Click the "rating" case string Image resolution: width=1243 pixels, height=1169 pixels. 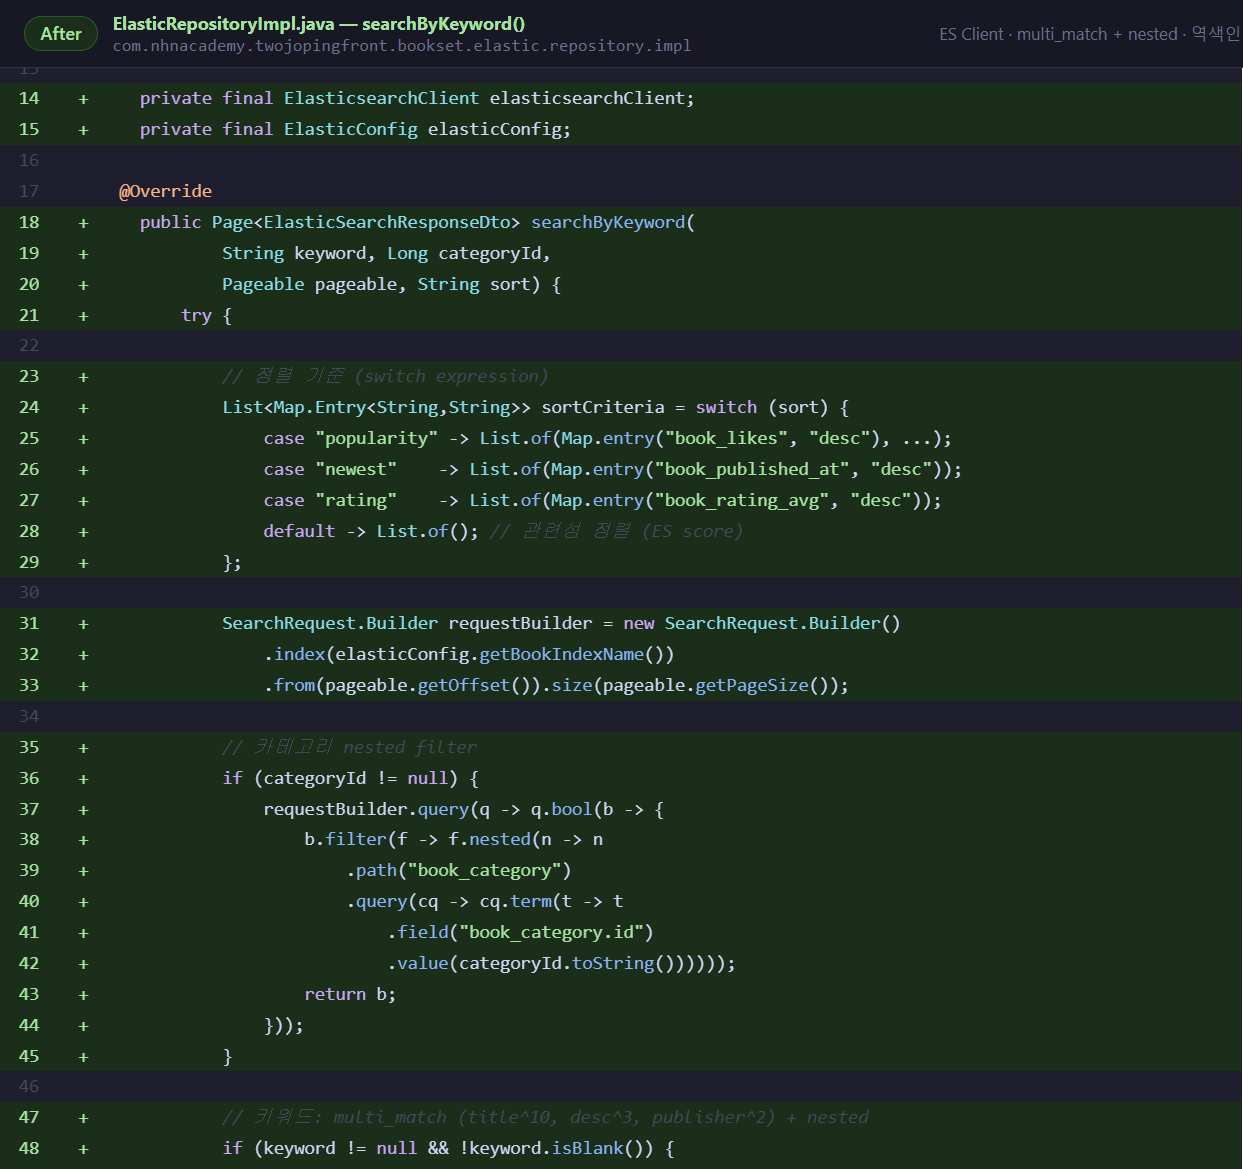click(356, 500)
